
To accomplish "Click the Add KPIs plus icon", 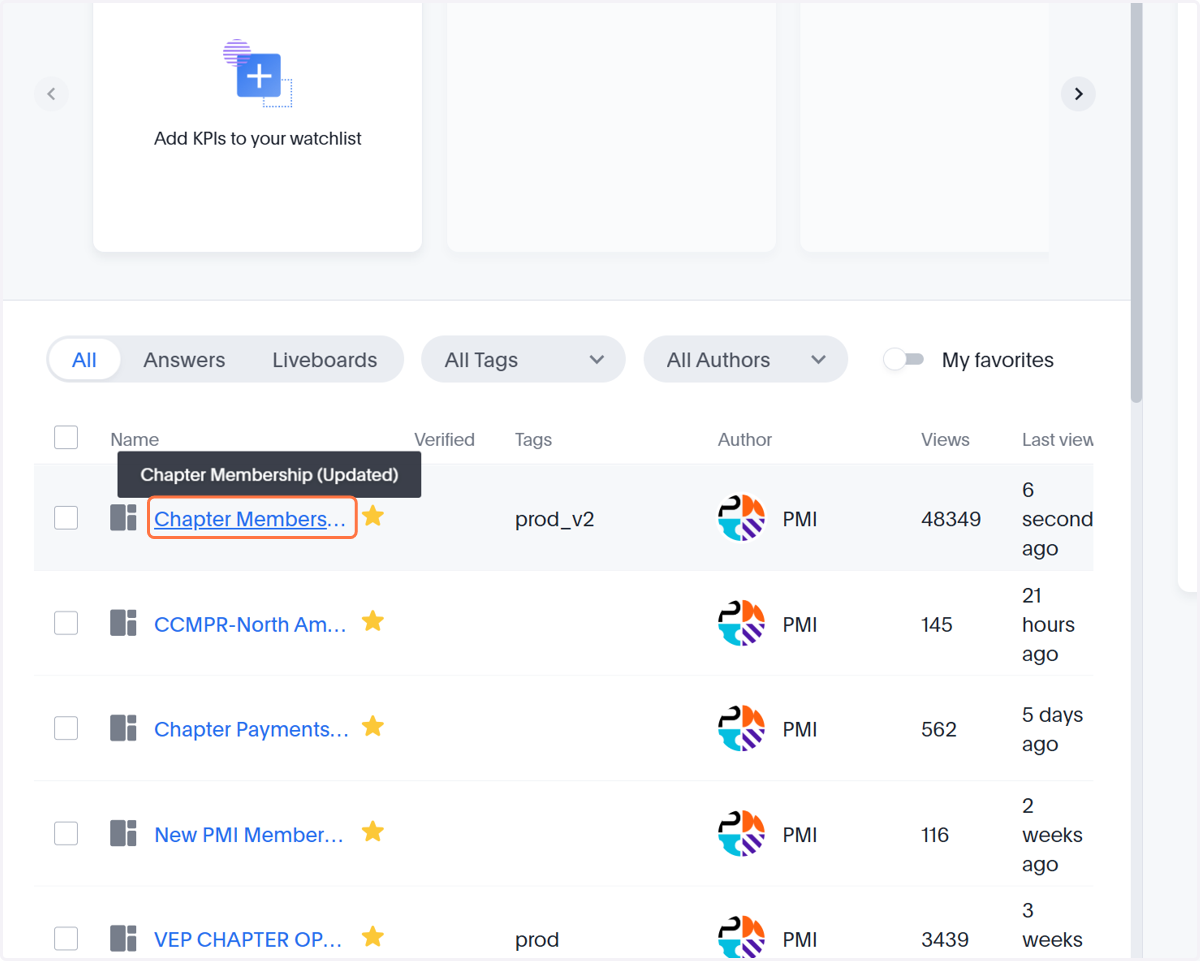I will coord(259,76).
